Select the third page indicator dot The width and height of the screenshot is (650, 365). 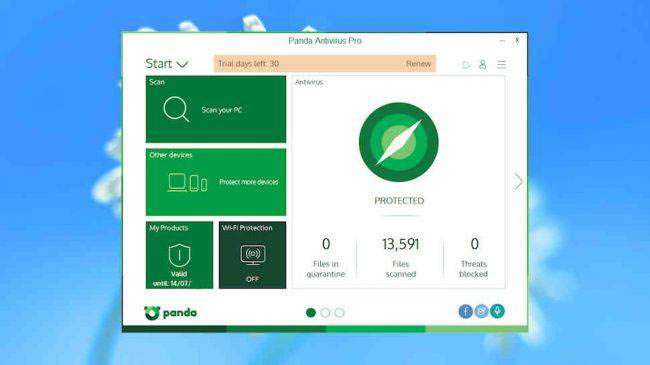(340, 313)
